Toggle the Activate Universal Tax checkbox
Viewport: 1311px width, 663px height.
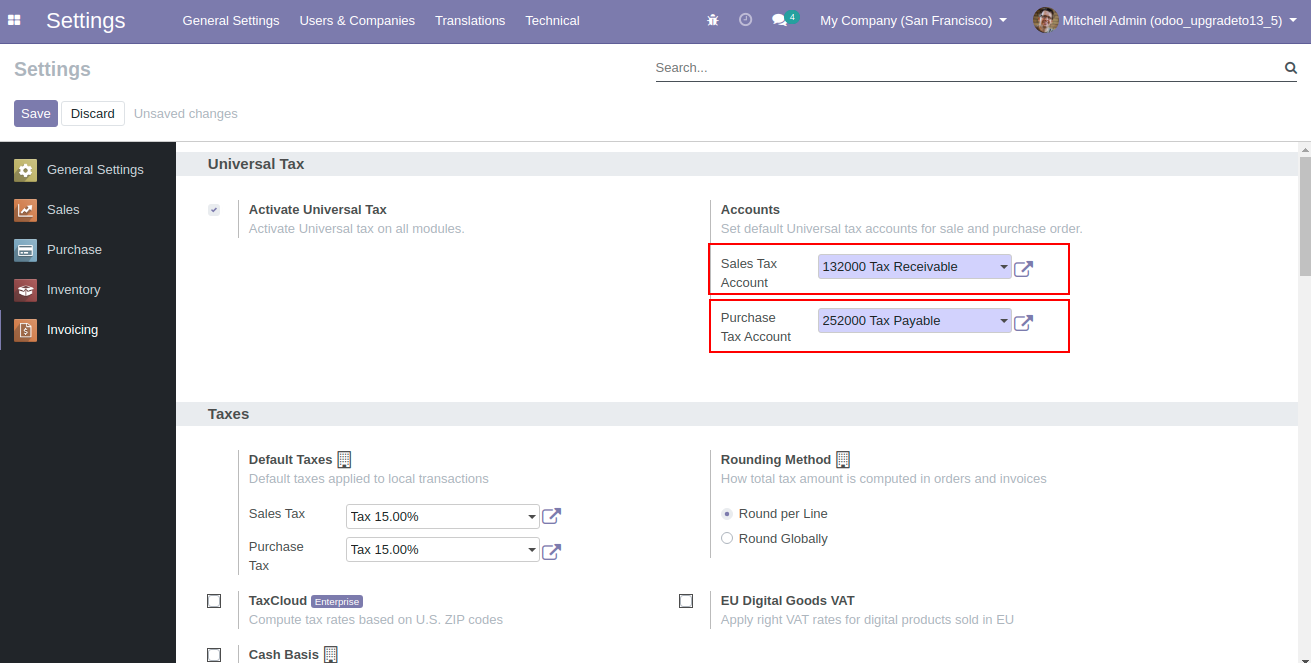click(214, 210)
